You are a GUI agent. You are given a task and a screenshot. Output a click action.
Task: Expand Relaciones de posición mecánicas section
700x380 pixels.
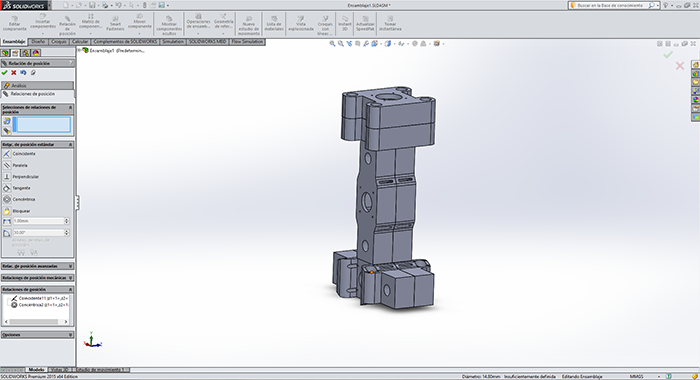71,278
